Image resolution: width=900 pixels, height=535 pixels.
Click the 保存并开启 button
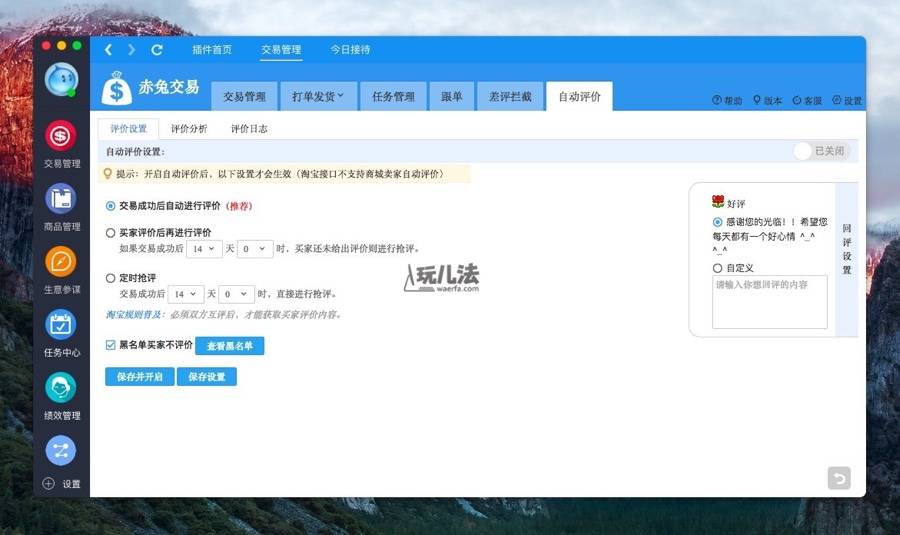[139, 377]
